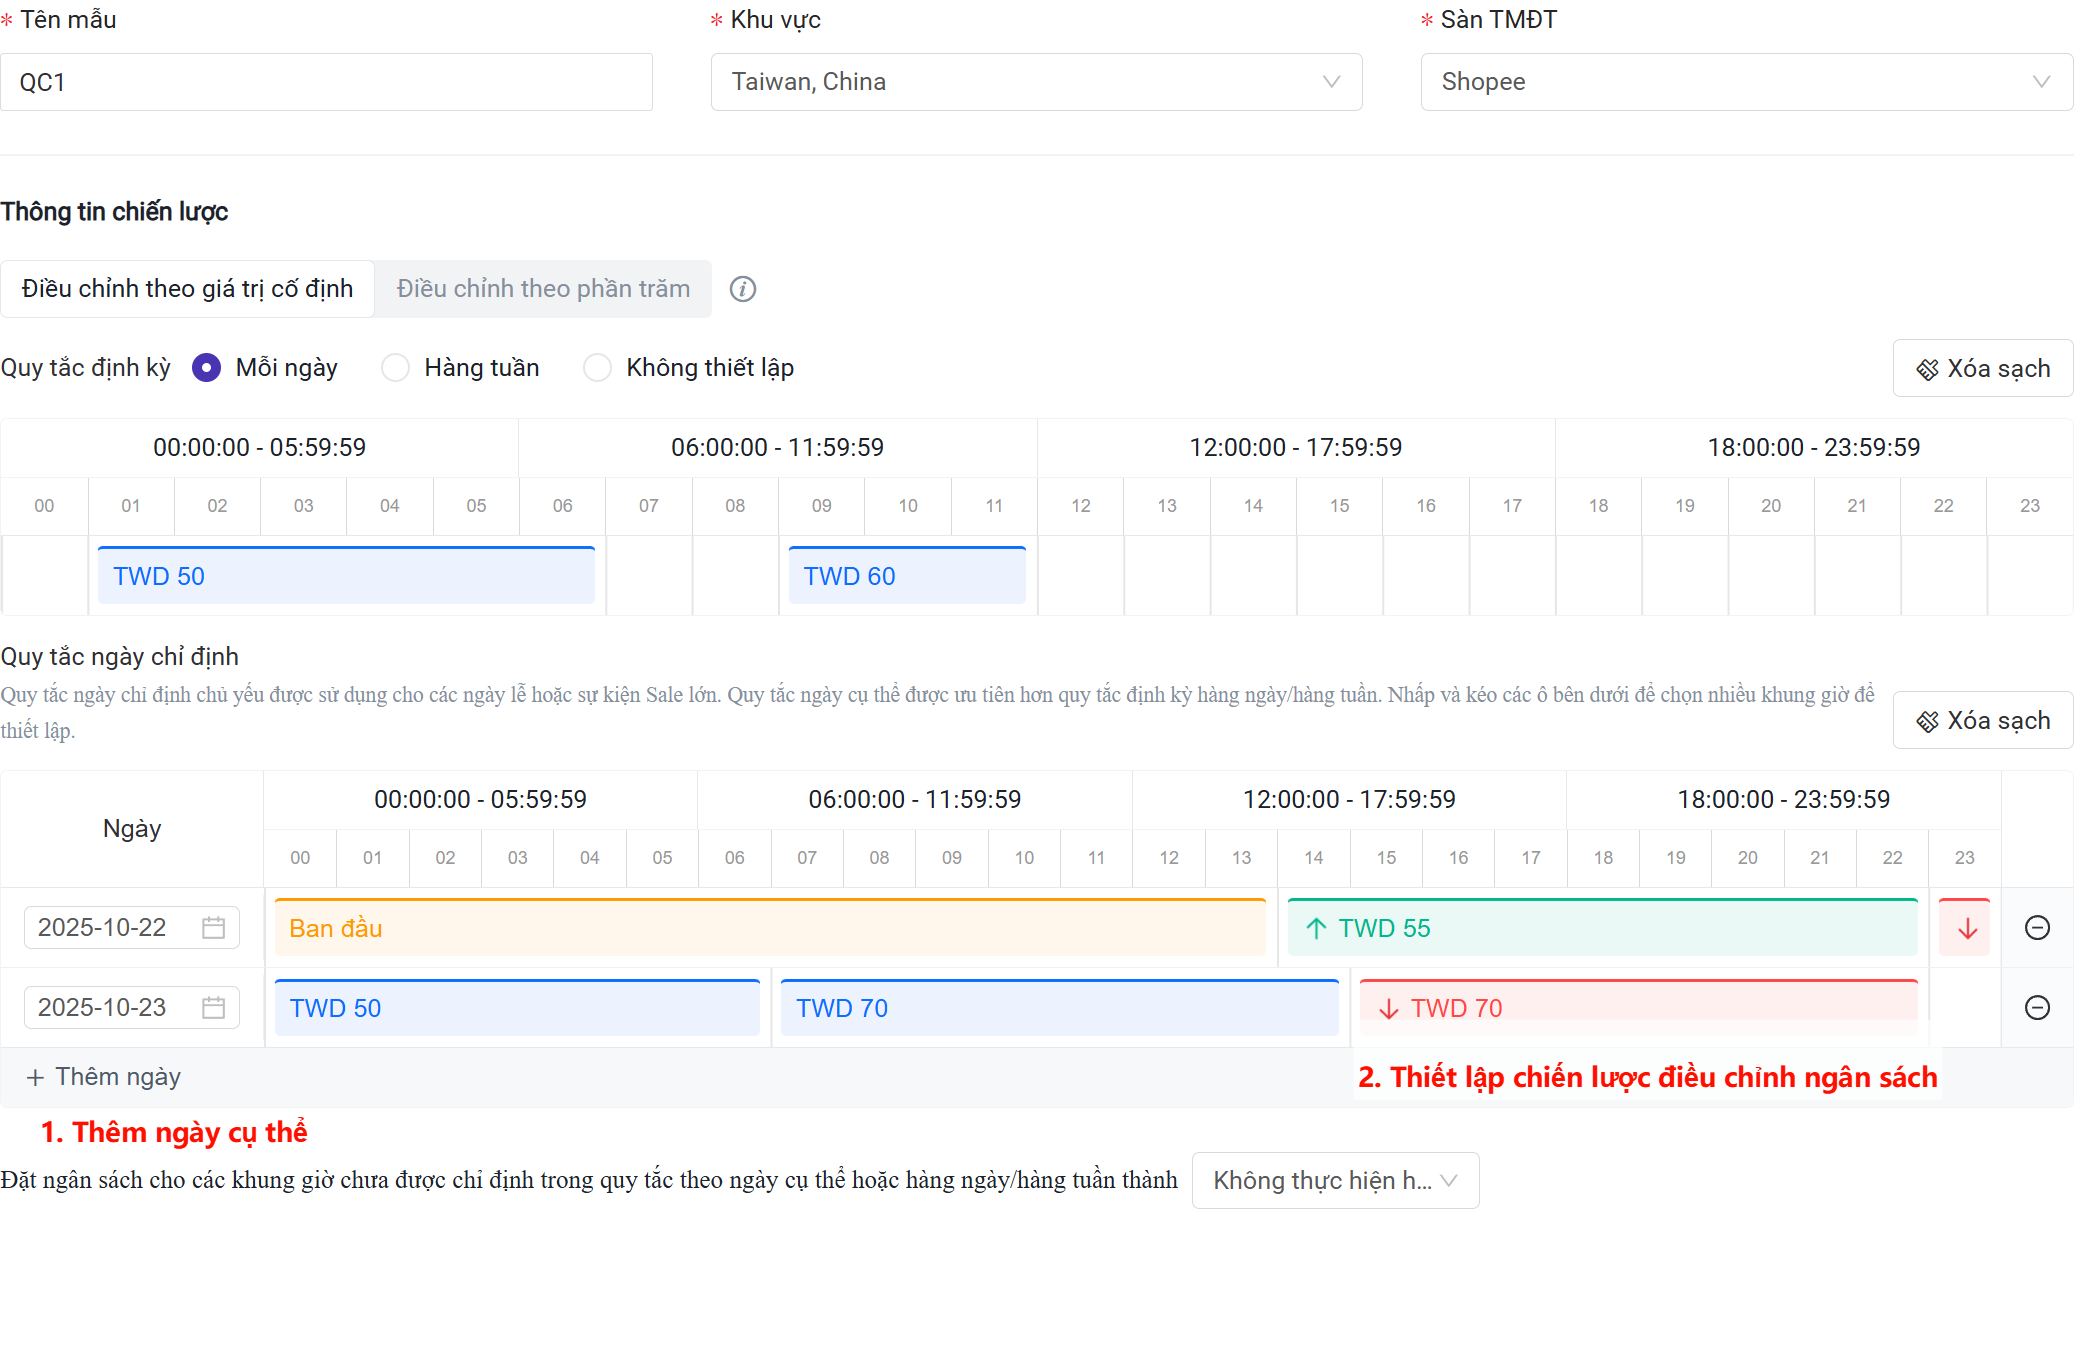Screen dimensions: 2074x1346
Task: Click the orange Ban đầu time block
Action: coord(770,928)
